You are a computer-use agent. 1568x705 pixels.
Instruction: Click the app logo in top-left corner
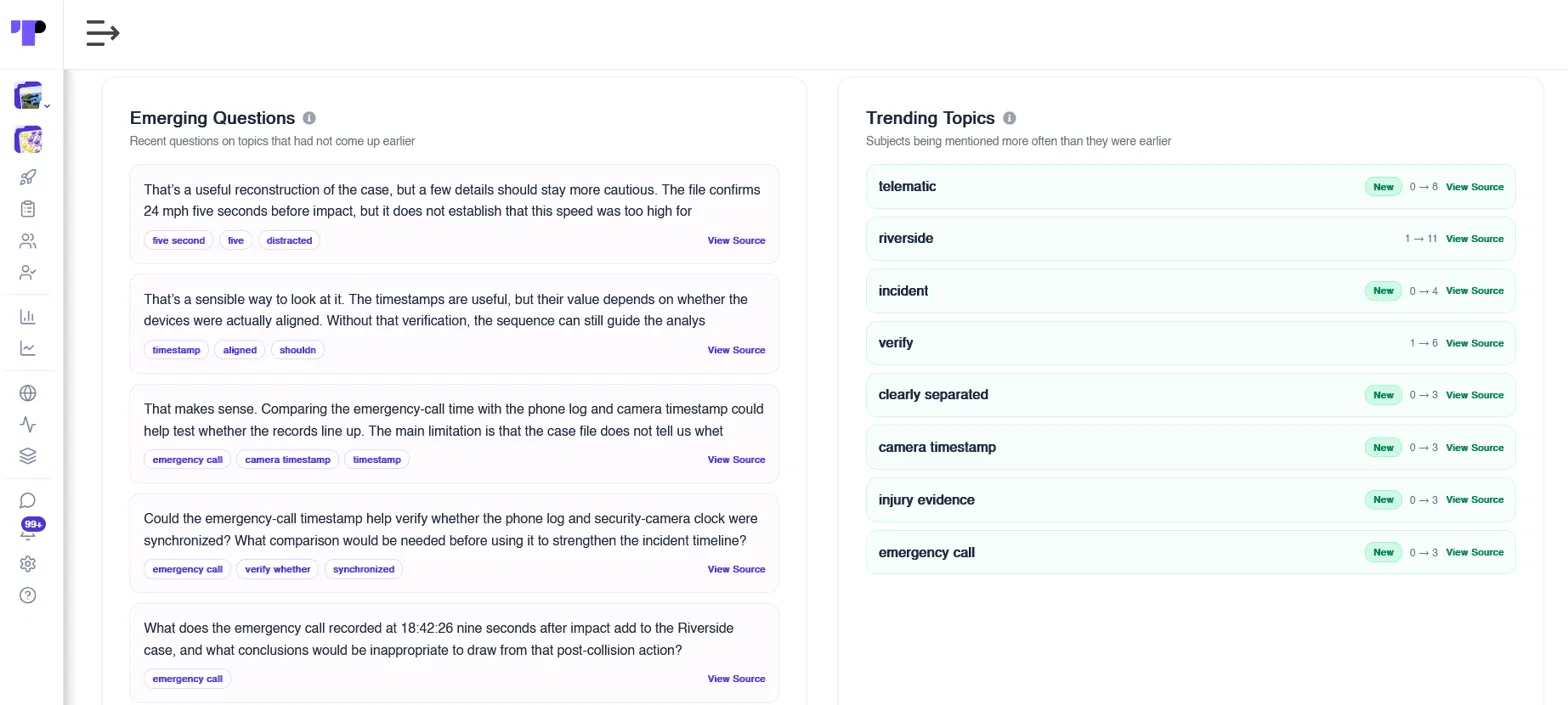[28, 32]
